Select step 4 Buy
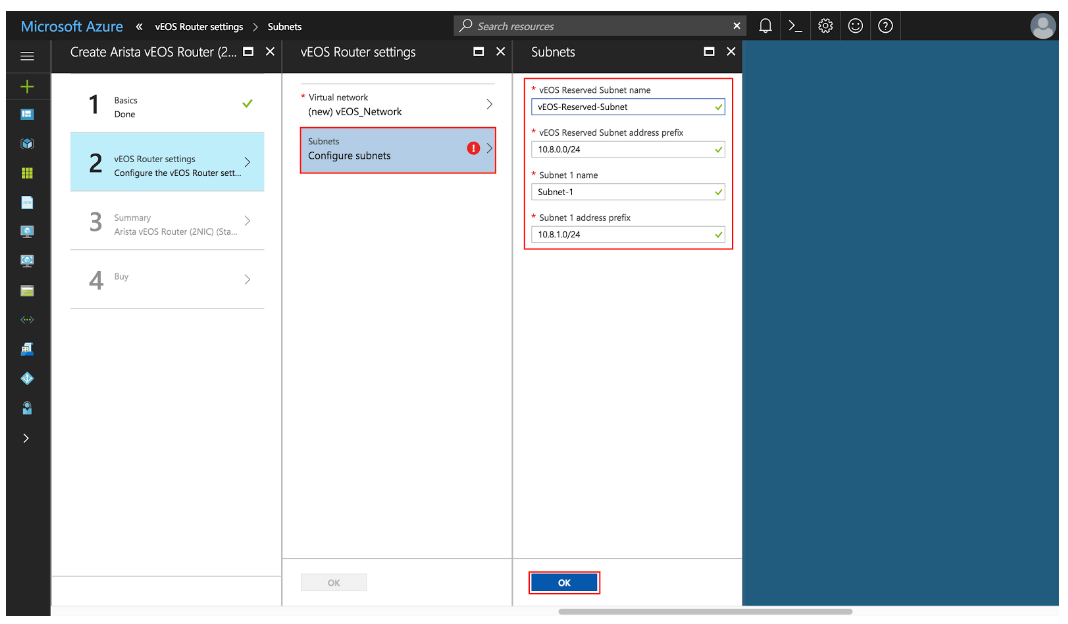This screenshot has width=1068, height=624. 167,279
